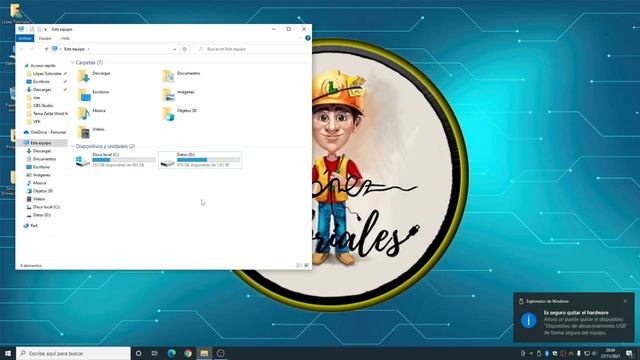The height and width of the screenshot is (360, 640).
Task: Open the address bar history dropdown
Action: [175, 49]
